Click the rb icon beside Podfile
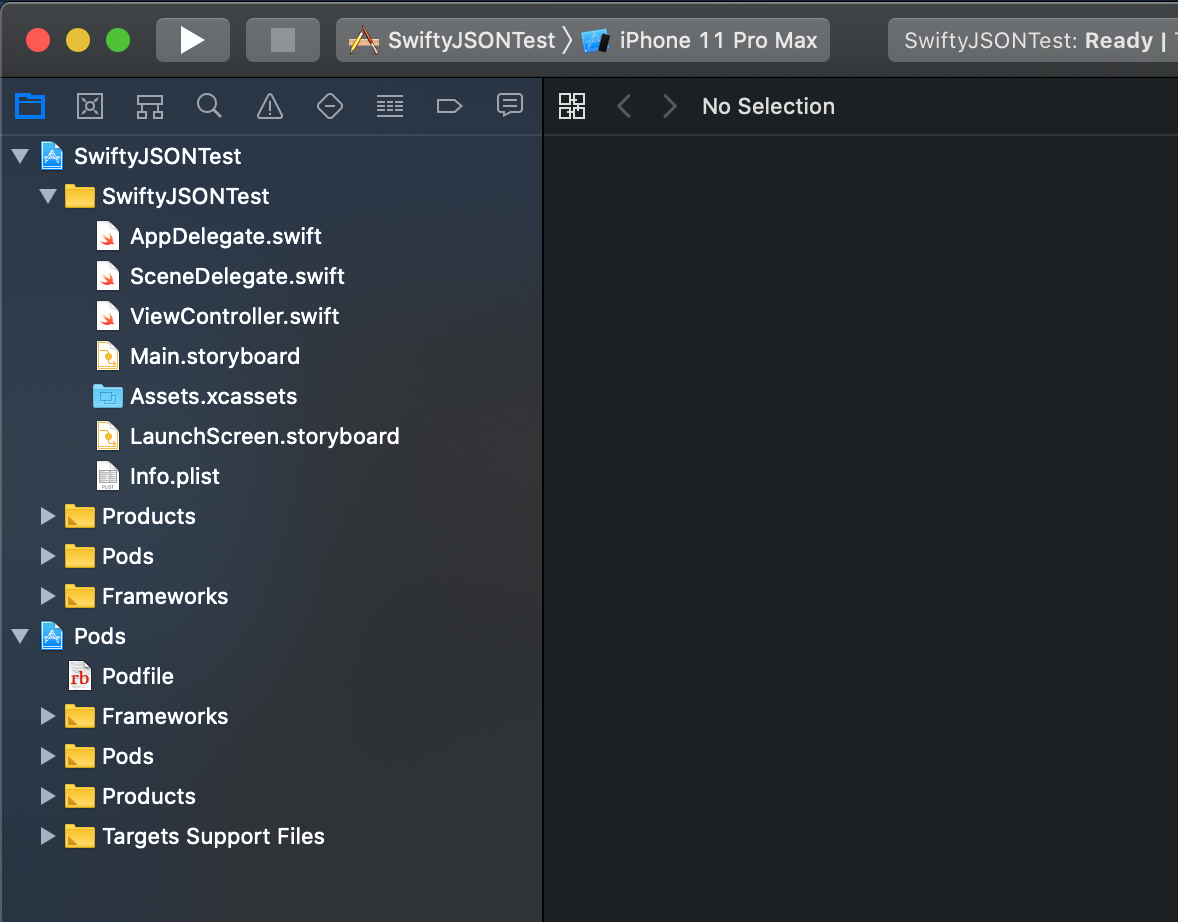The height and width of the screenshot is (922, 1178). click(80, 676)
